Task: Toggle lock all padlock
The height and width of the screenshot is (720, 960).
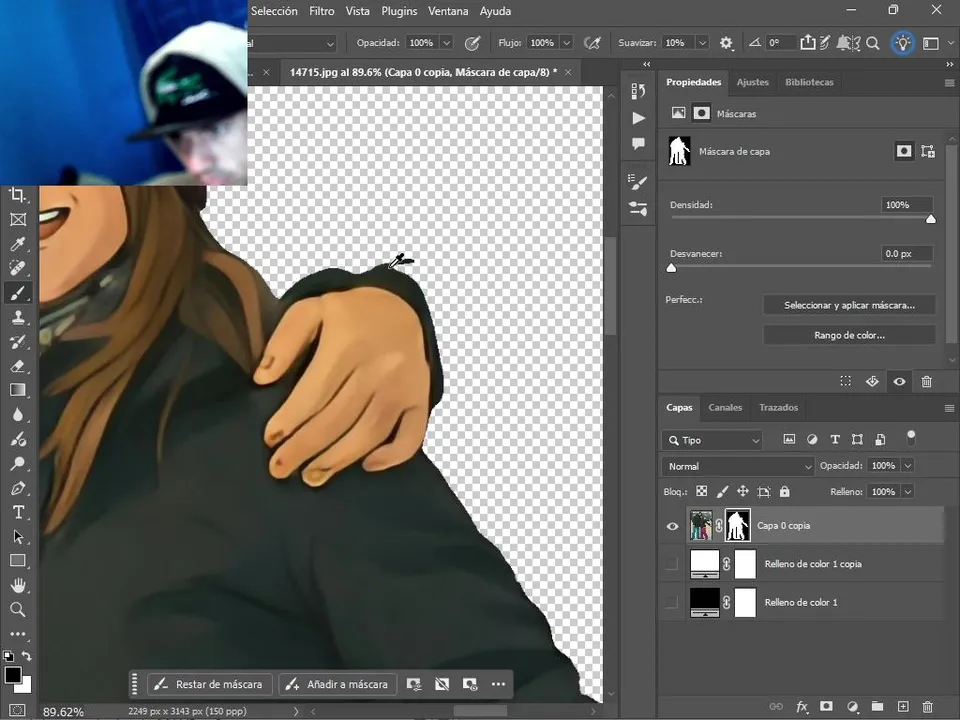Action: click(784, 492)
